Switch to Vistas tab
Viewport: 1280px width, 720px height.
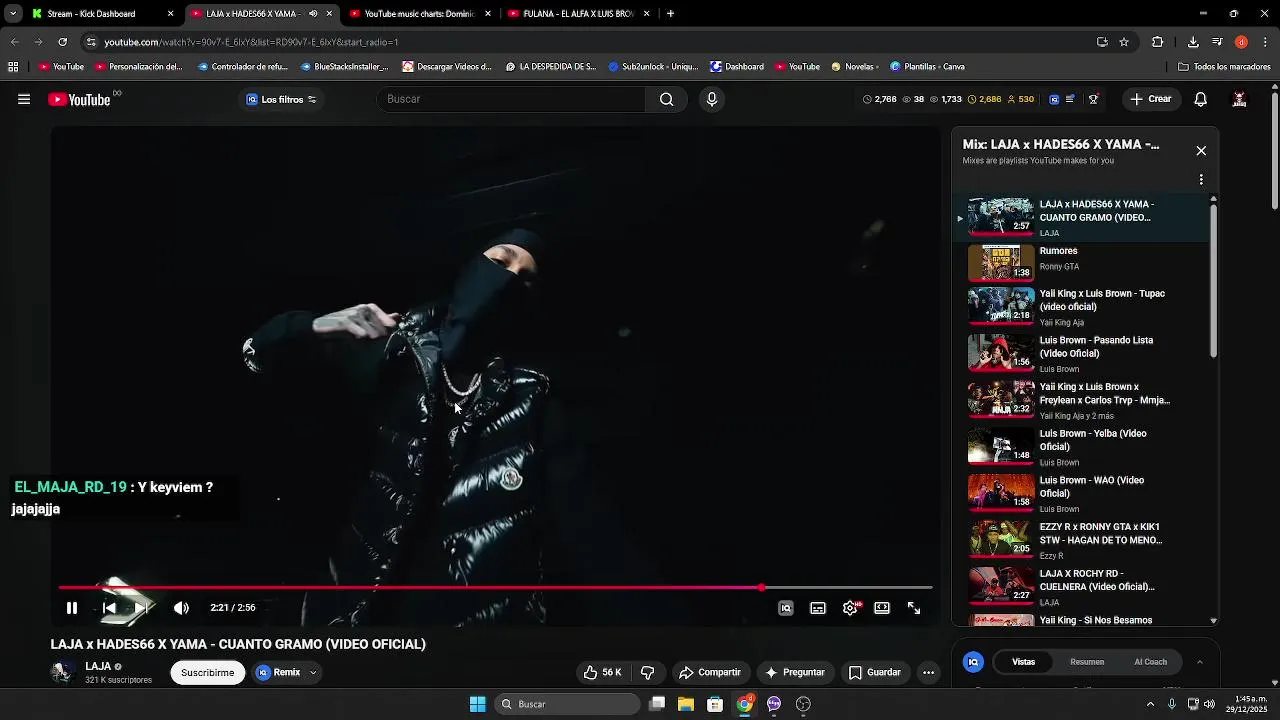point(1024,662)
